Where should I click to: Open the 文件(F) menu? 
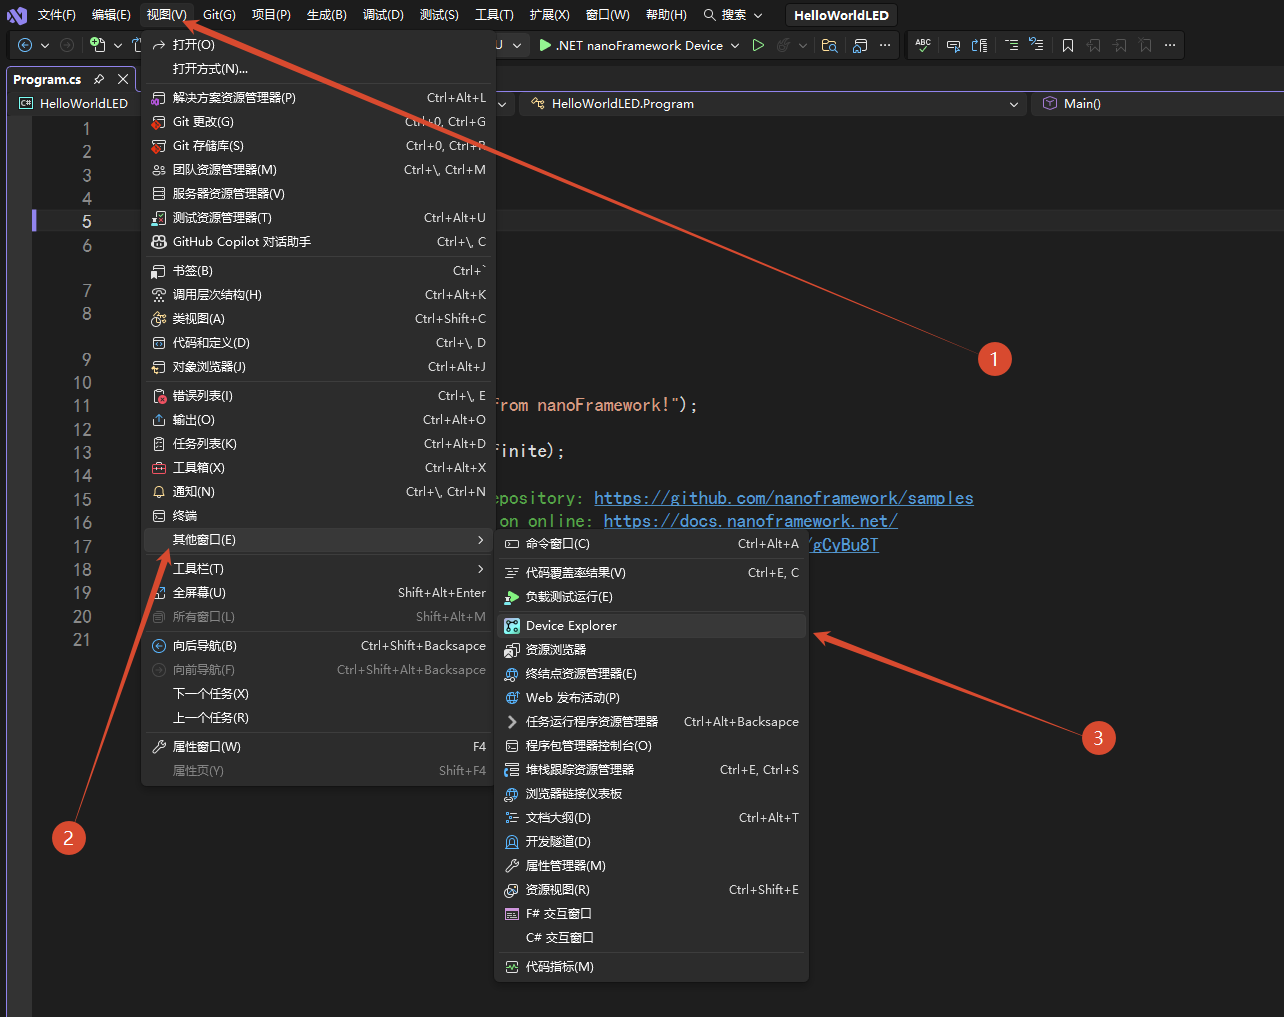pos(57,15)
